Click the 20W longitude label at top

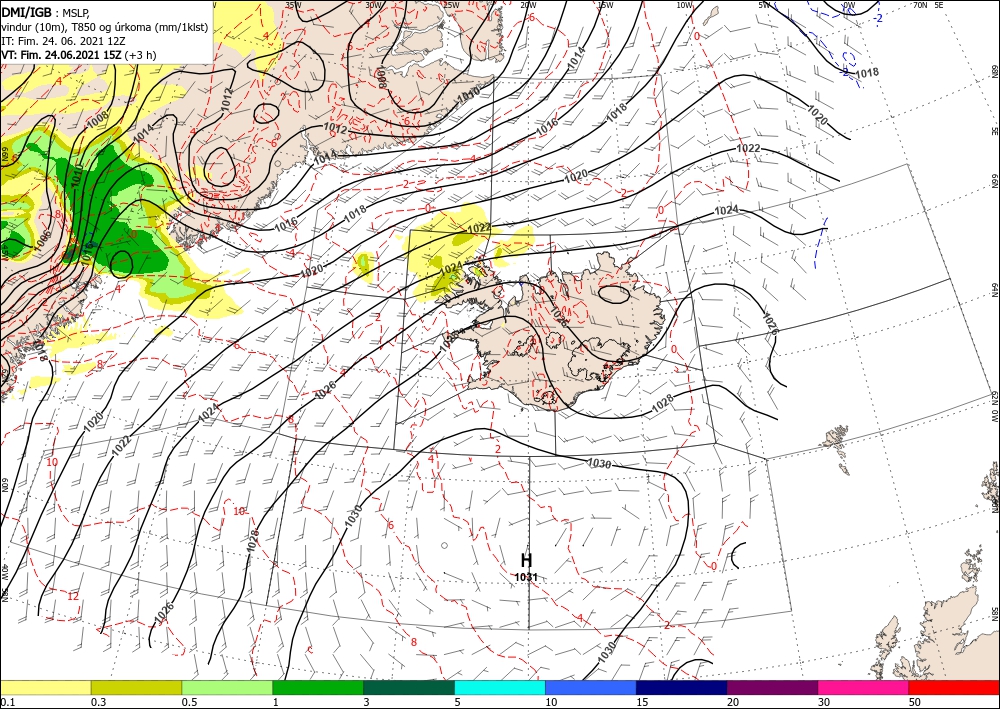[527, 5]
